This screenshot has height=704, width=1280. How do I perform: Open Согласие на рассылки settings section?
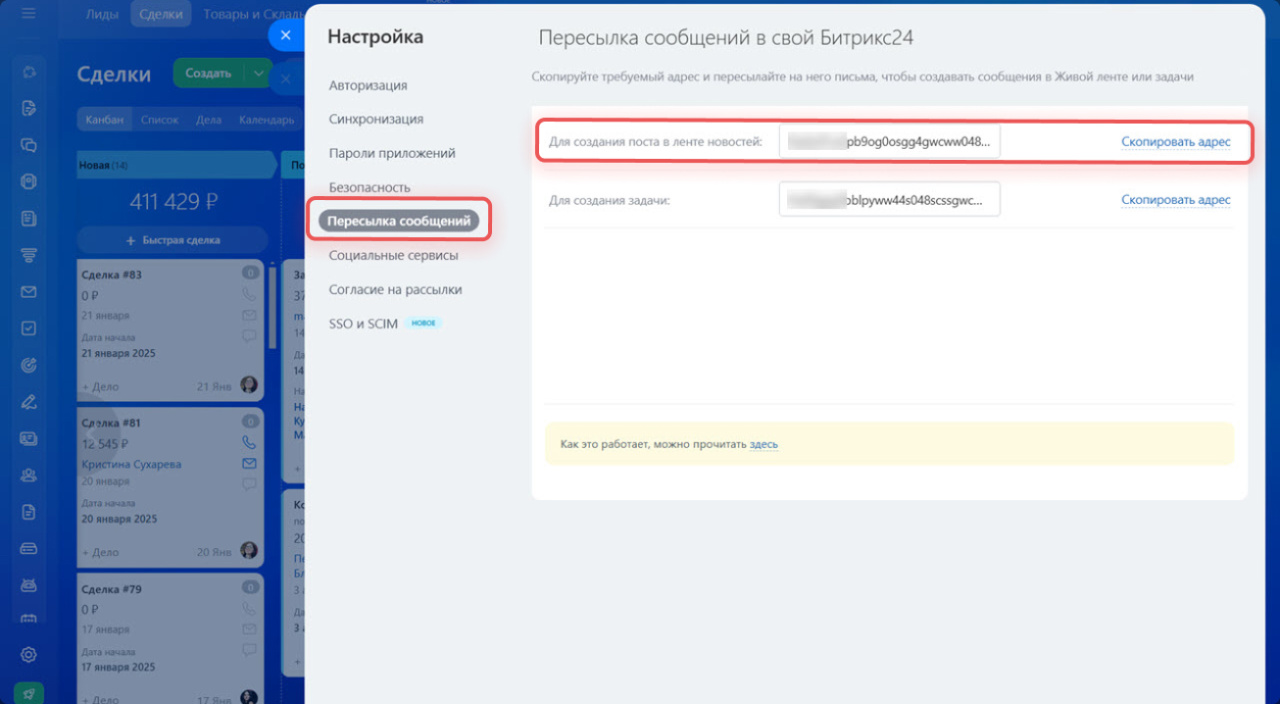(396, 289)
